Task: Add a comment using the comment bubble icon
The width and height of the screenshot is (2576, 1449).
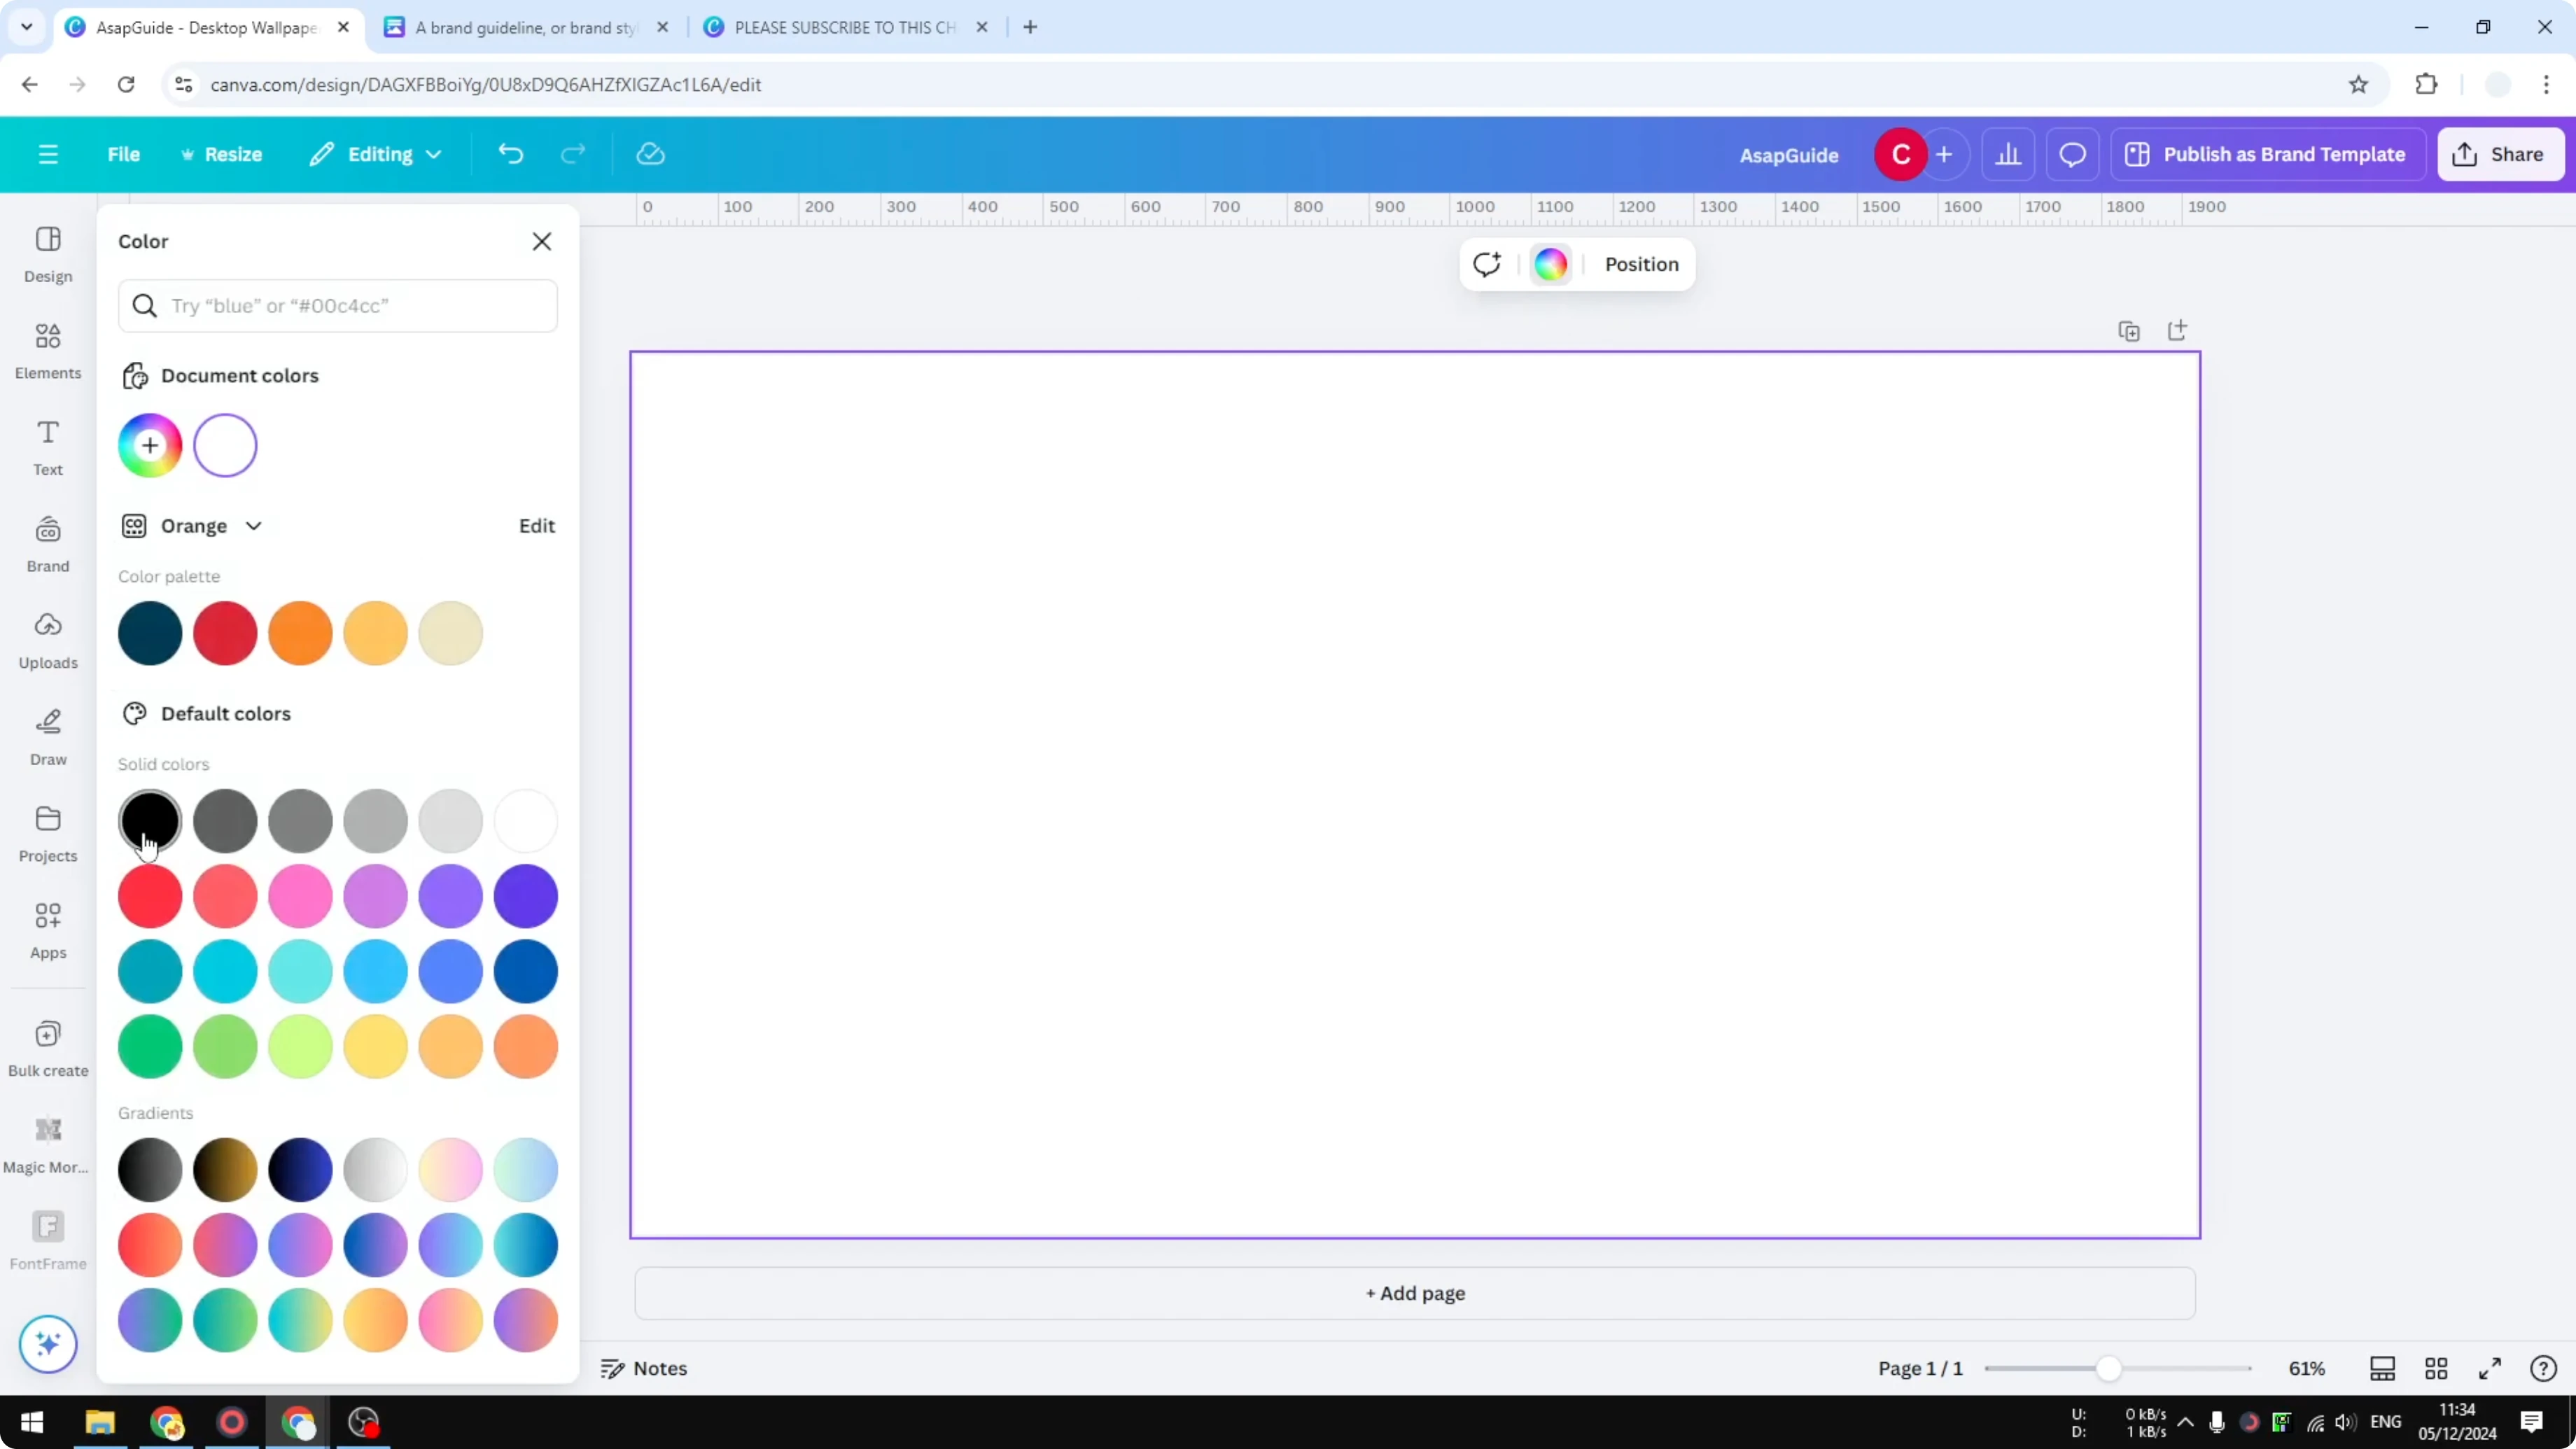Action: [x=2072, y=154]
